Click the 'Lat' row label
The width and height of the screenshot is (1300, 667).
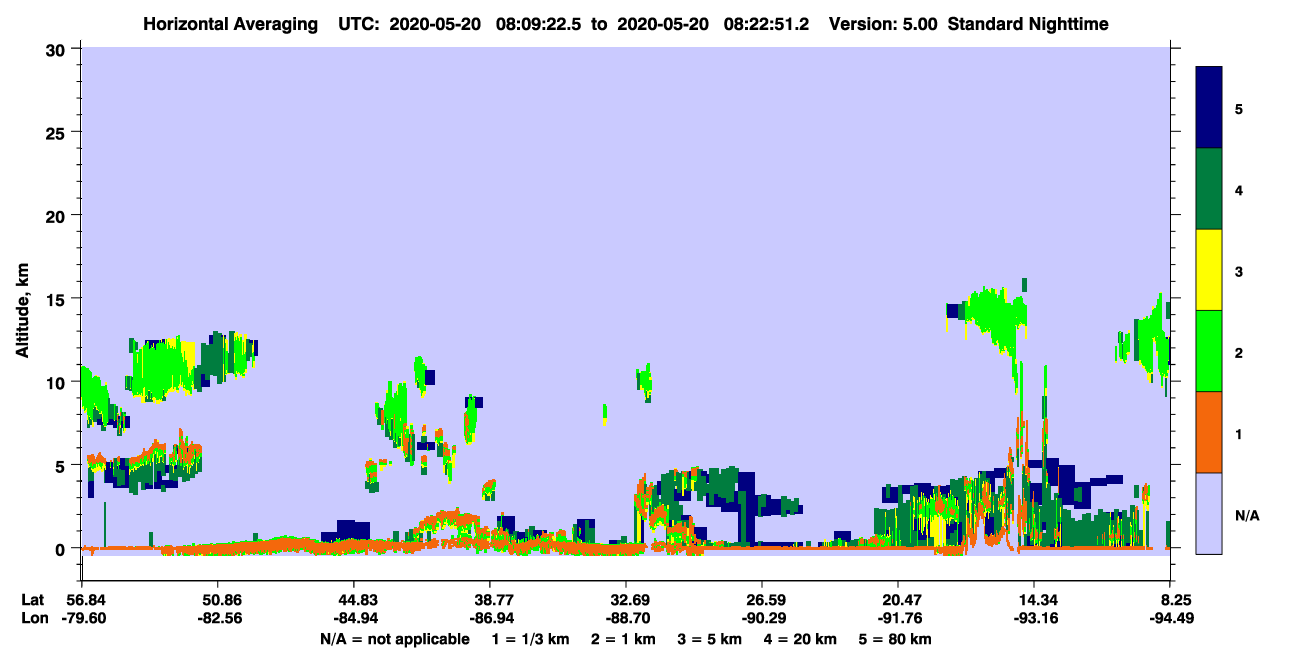click(x=32, y=600)
